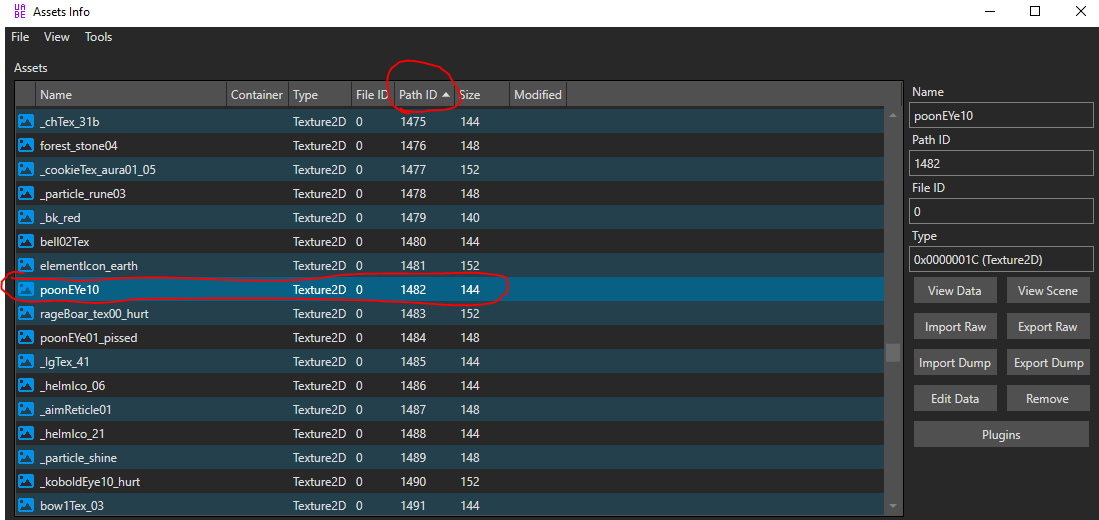Sort assets by Modified column header
The image size is (1099, 520).
tap(538, 95)
